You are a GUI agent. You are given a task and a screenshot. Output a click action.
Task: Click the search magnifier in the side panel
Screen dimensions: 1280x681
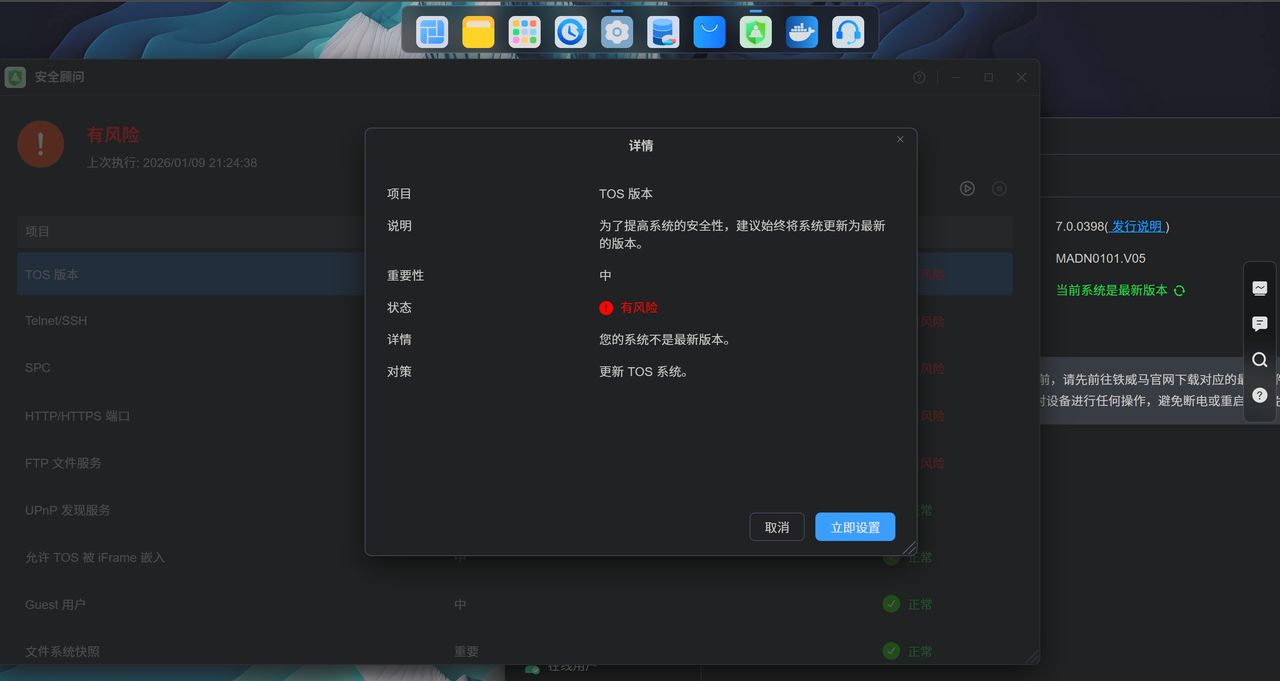tap(1260, 360)
